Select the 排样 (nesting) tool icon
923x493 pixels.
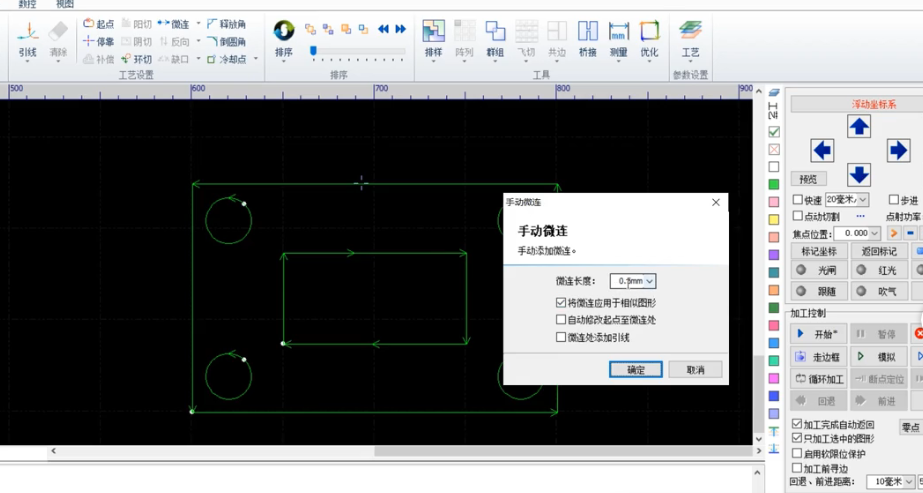433,38
